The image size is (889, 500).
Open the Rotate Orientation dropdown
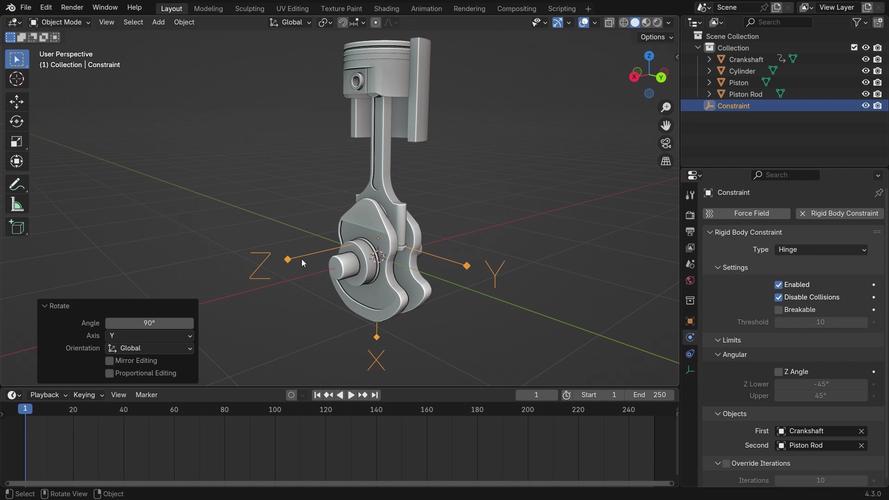pos(150,348)
